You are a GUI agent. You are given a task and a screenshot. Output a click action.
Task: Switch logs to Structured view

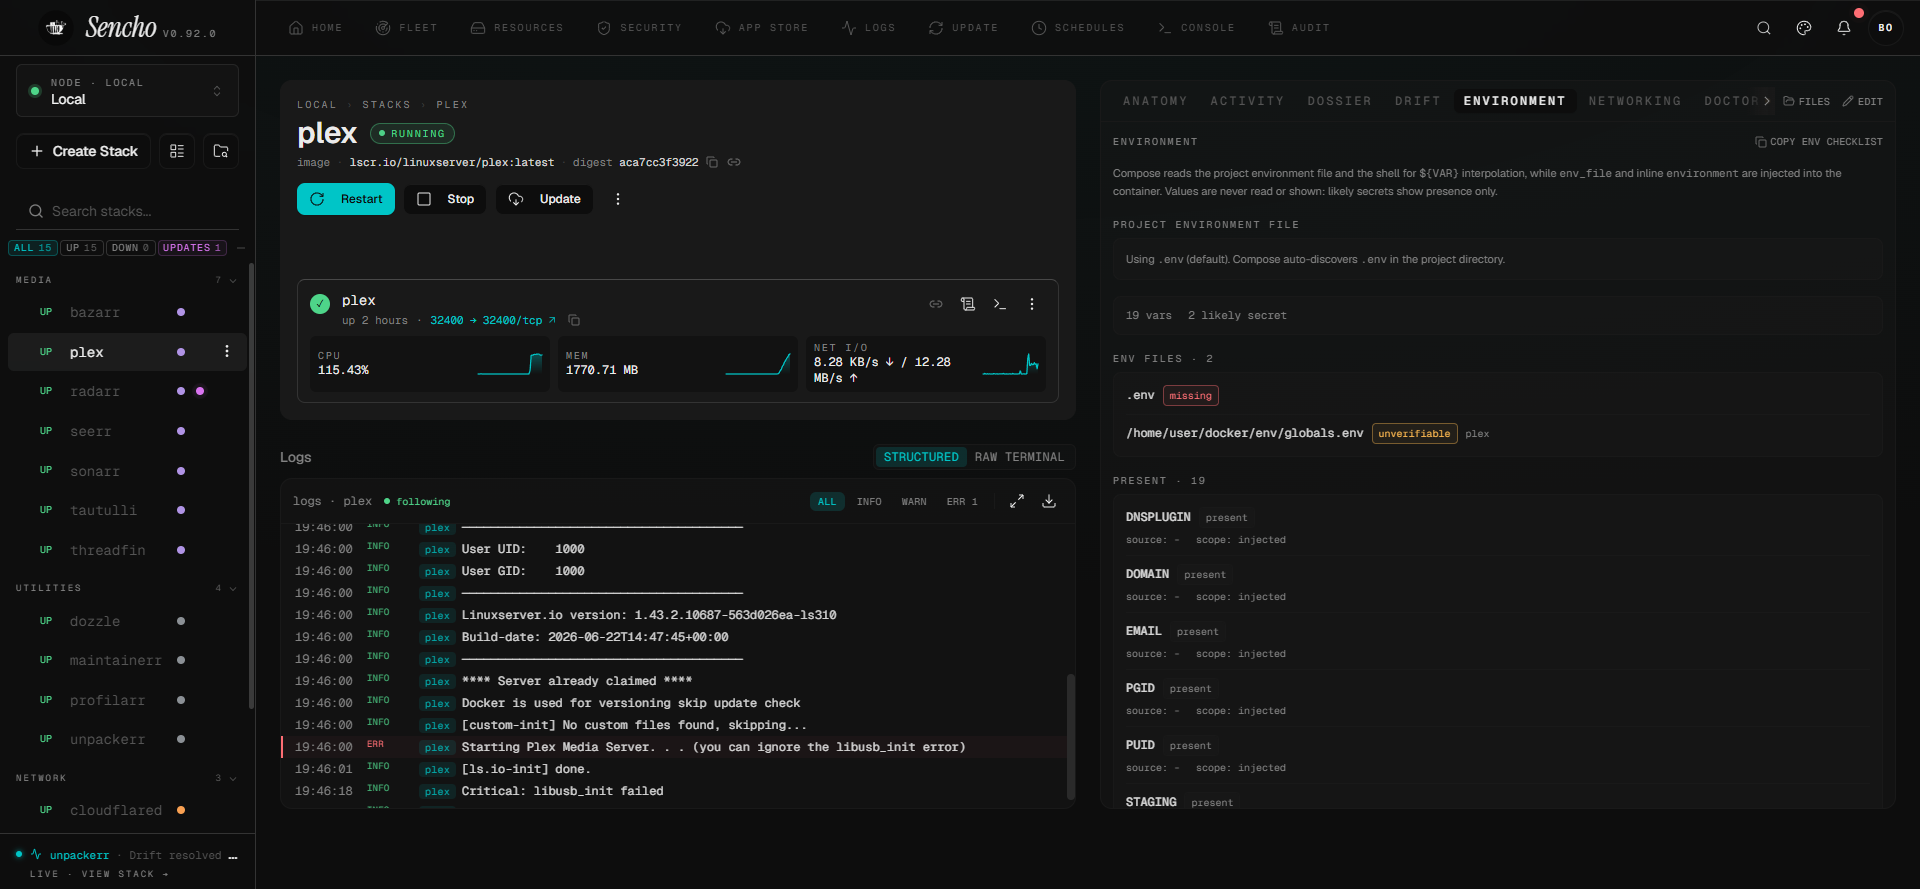click(x=921, y=457)
